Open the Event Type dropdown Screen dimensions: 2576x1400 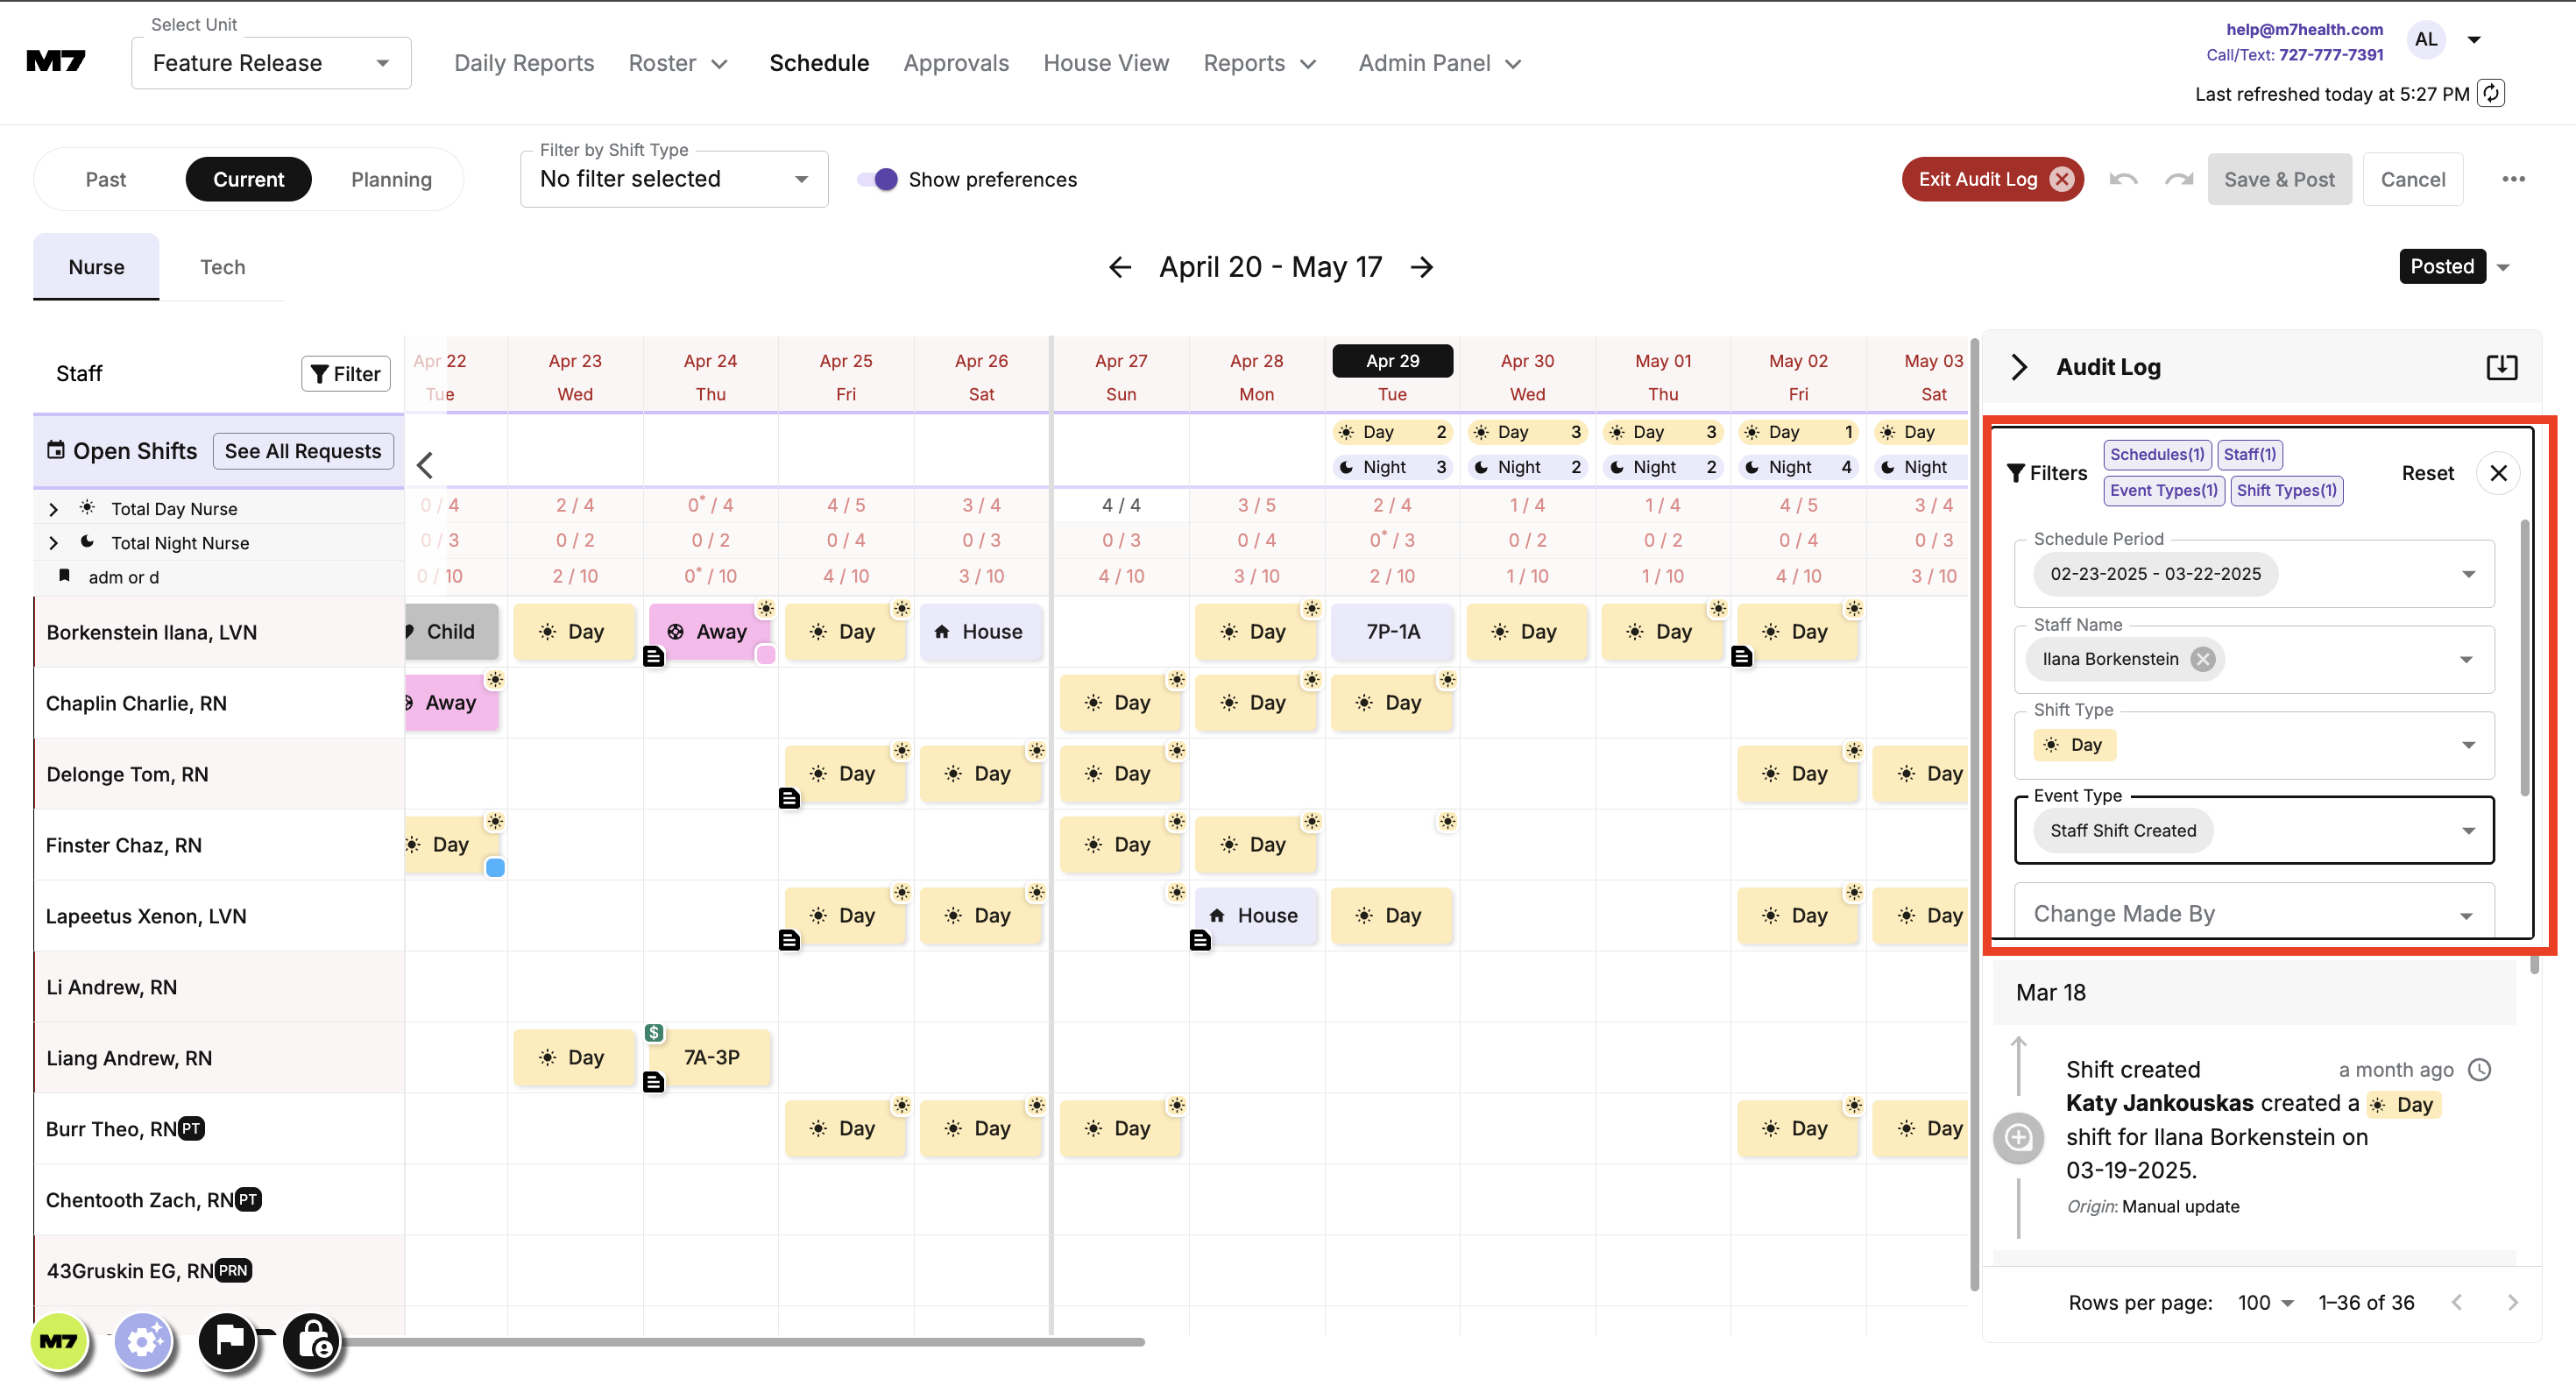click(2468, 831)
